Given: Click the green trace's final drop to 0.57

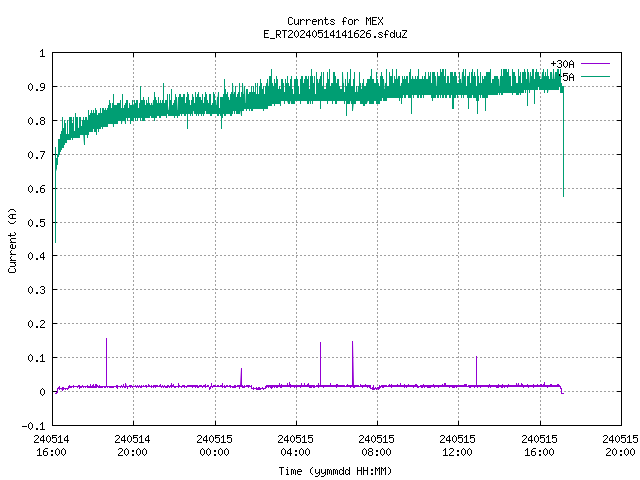Looking at the screenshot, I should pyautogui.click(x=563, y=143).
